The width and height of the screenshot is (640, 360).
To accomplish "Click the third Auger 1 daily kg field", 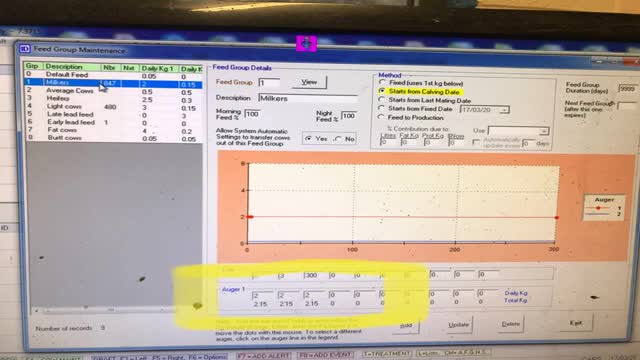I will (x=314, y=295).
